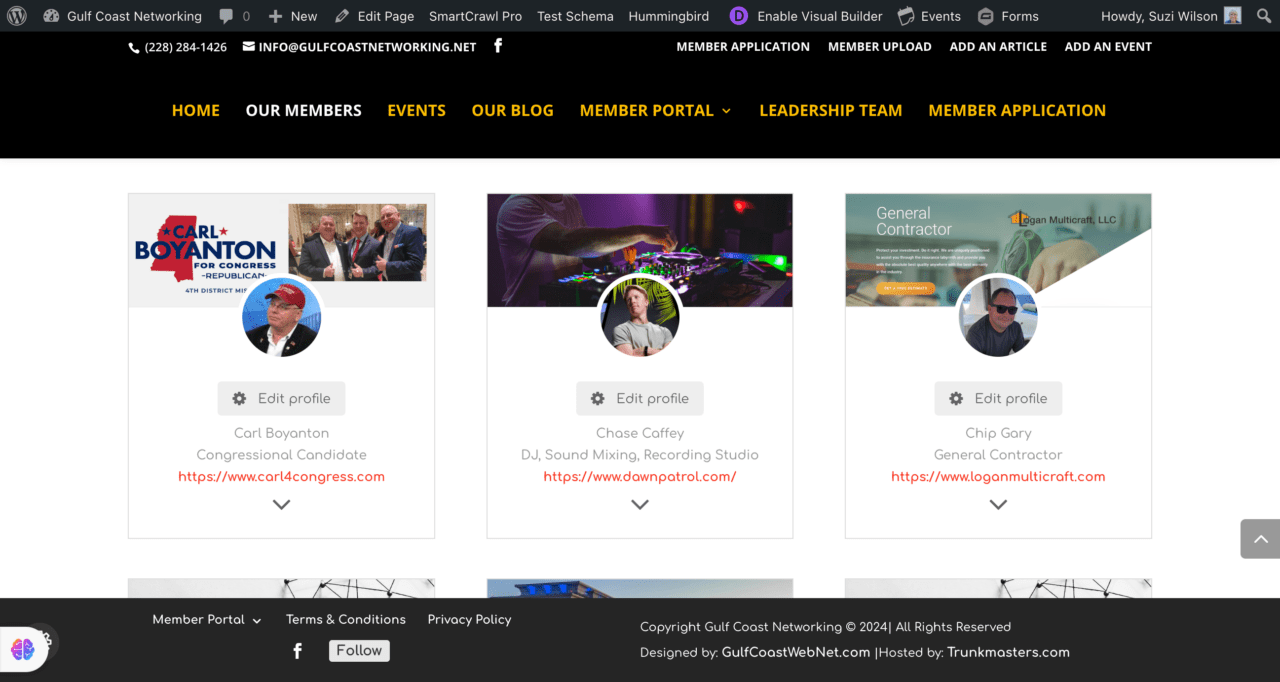1280x682 pixels.
Task: Open the Terms & Conditions footer link
Action: point(346,620)
